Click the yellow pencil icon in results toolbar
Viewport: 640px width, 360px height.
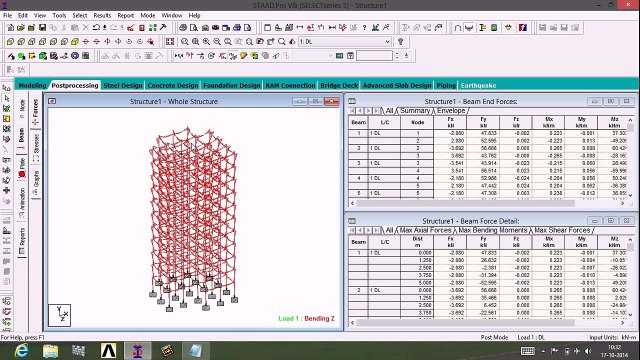tap(243, 56)
